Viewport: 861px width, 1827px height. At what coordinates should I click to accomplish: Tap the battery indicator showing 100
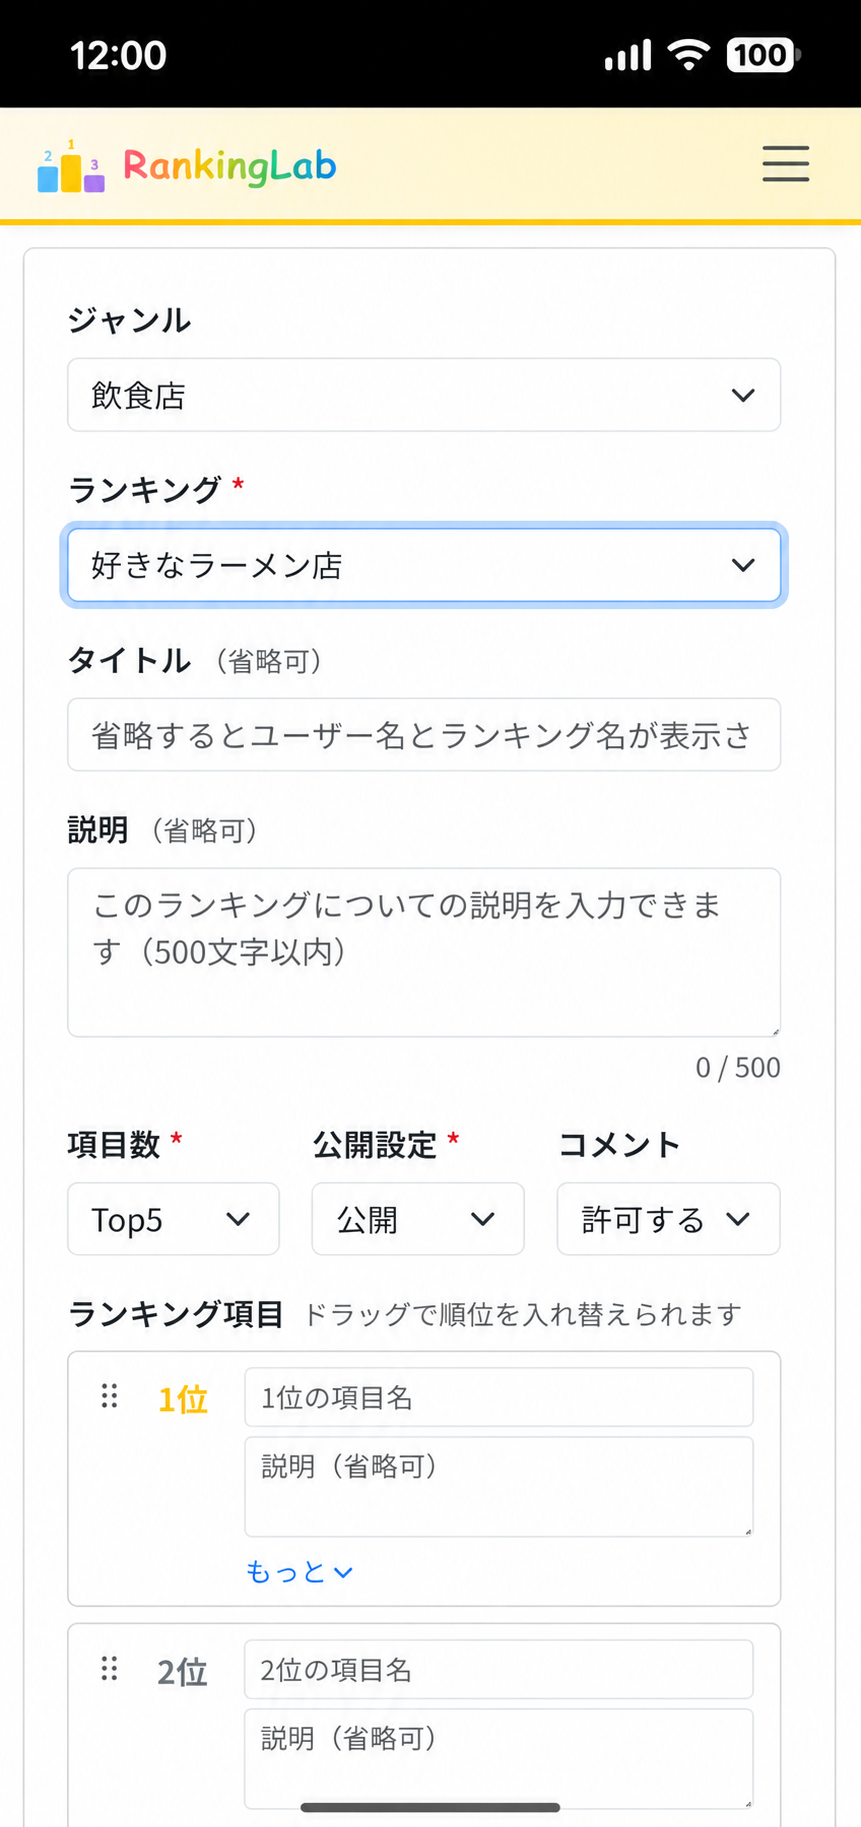click(x=763, y=54)
